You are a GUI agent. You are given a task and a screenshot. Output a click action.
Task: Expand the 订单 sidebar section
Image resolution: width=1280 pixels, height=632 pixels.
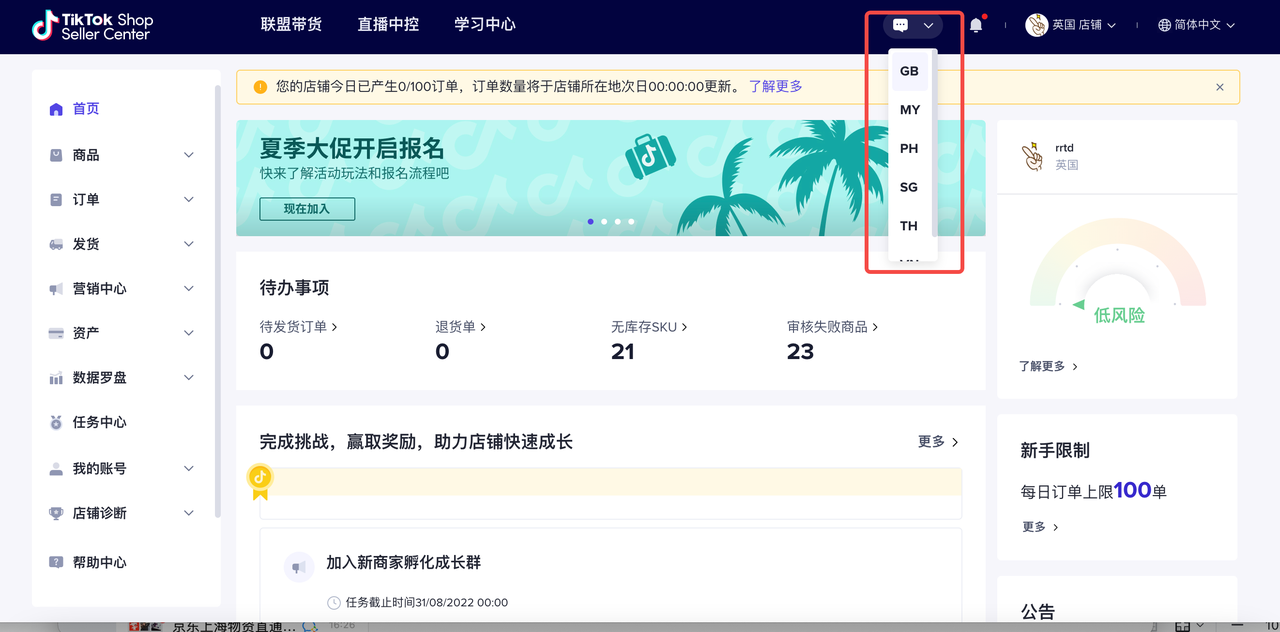point(188,200)
